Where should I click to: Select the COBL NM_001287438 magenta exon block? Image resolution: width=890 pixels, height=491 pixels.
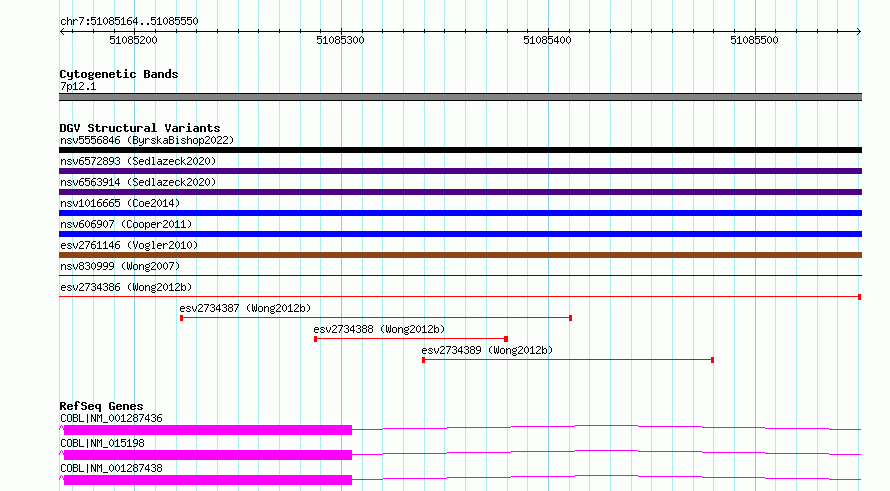point(208,480)
